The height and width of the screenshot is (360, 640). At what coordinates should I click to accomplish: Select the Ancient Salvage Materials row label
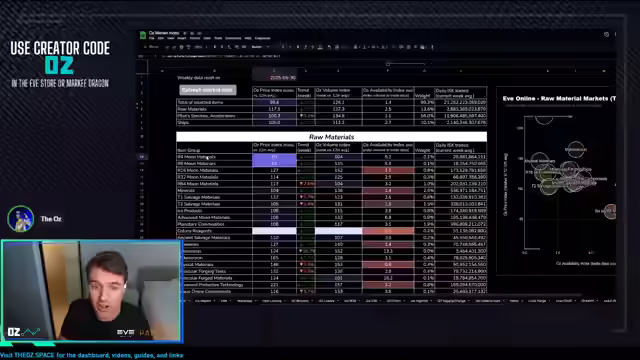204,238
